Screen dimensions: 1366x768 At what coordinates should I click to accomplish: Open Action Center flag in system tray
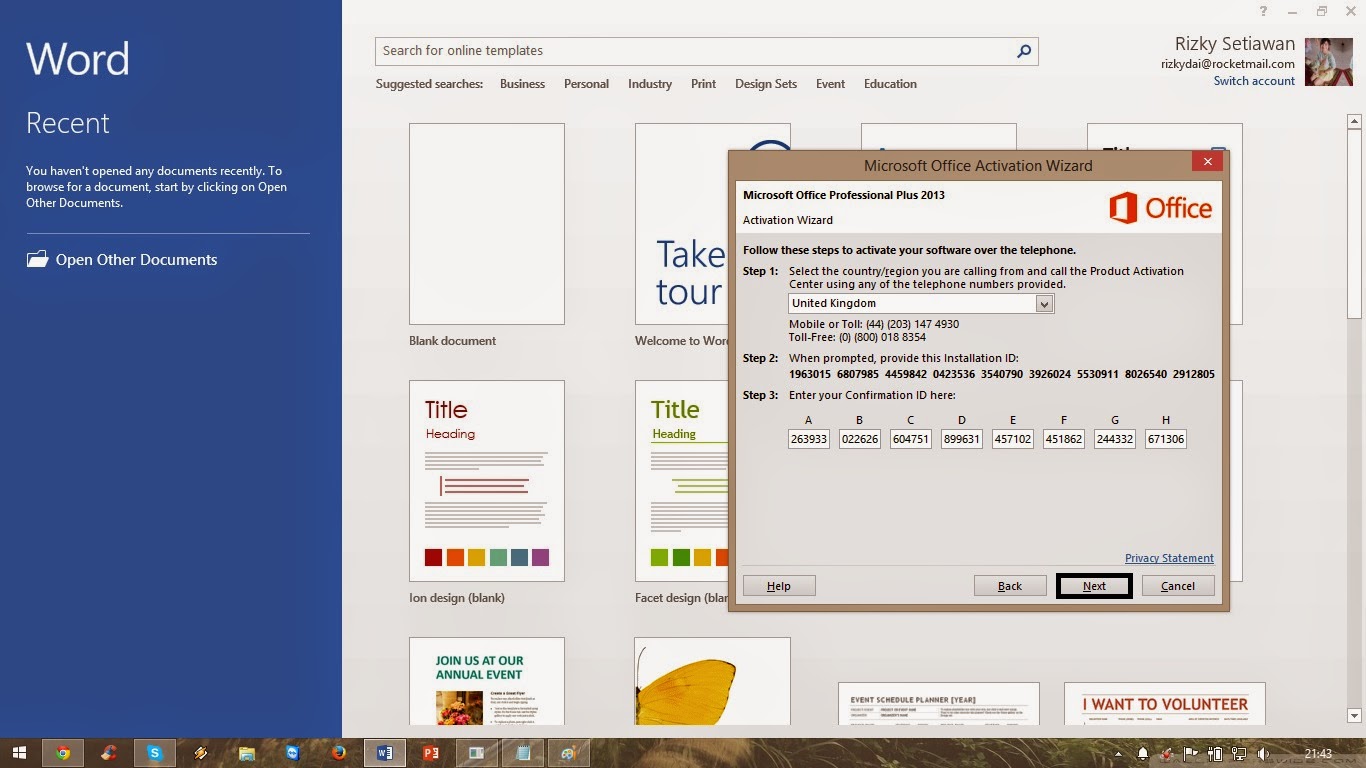(1191, 753)
